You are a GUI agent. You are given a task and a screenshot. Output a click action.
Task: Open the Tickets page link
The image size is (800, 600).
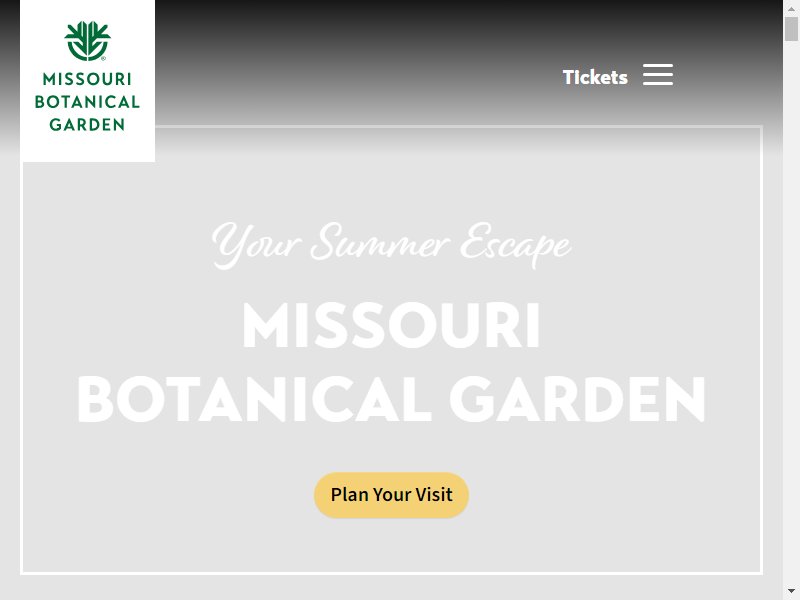(x=595, y=77)
